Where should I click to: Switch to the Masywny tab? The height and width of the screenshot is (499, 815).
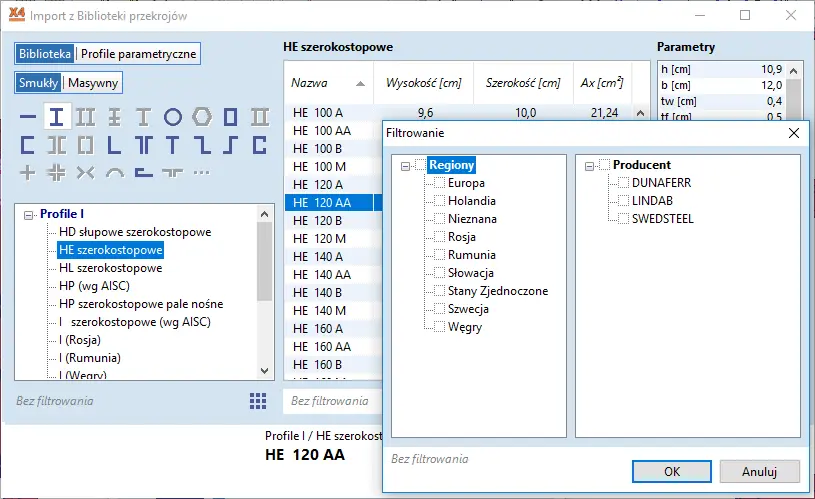pos(93,83)
